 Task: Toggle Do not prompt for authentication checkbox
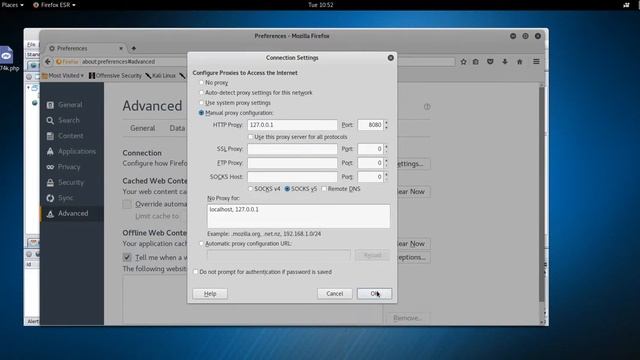(196, 272)
